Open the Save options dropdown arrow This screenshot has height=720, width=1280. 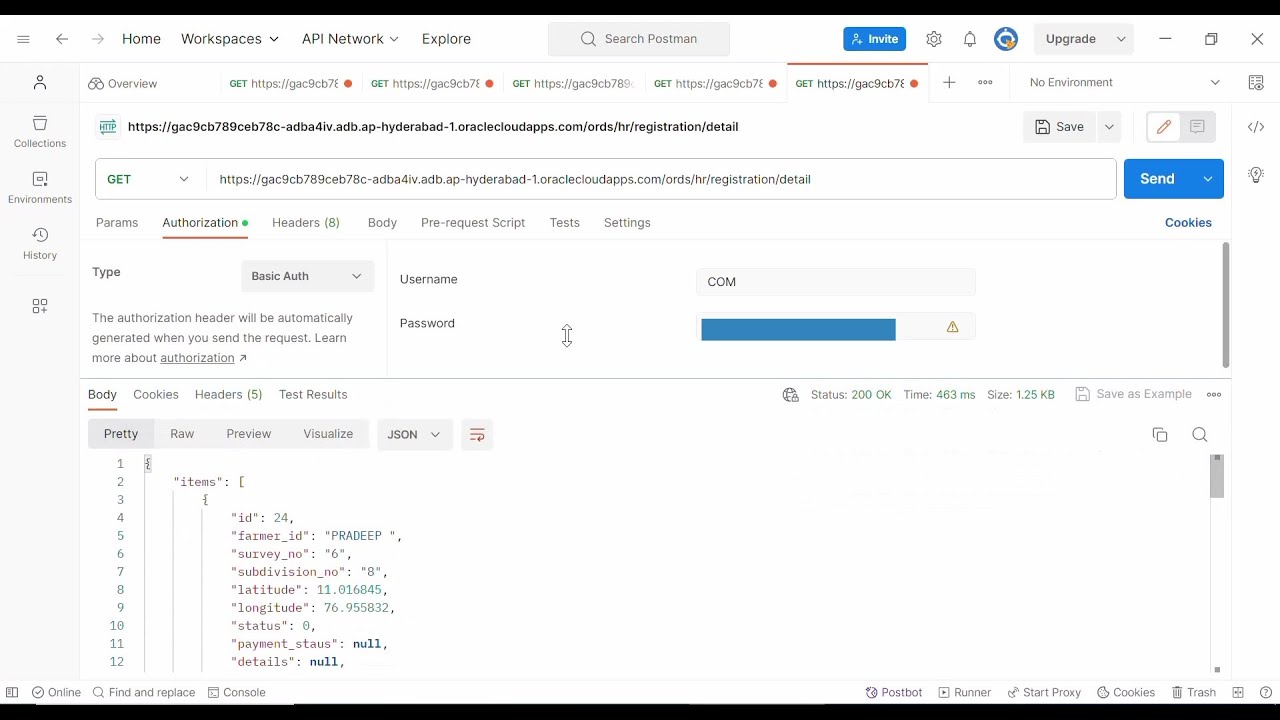click(x=1109, y=127)
